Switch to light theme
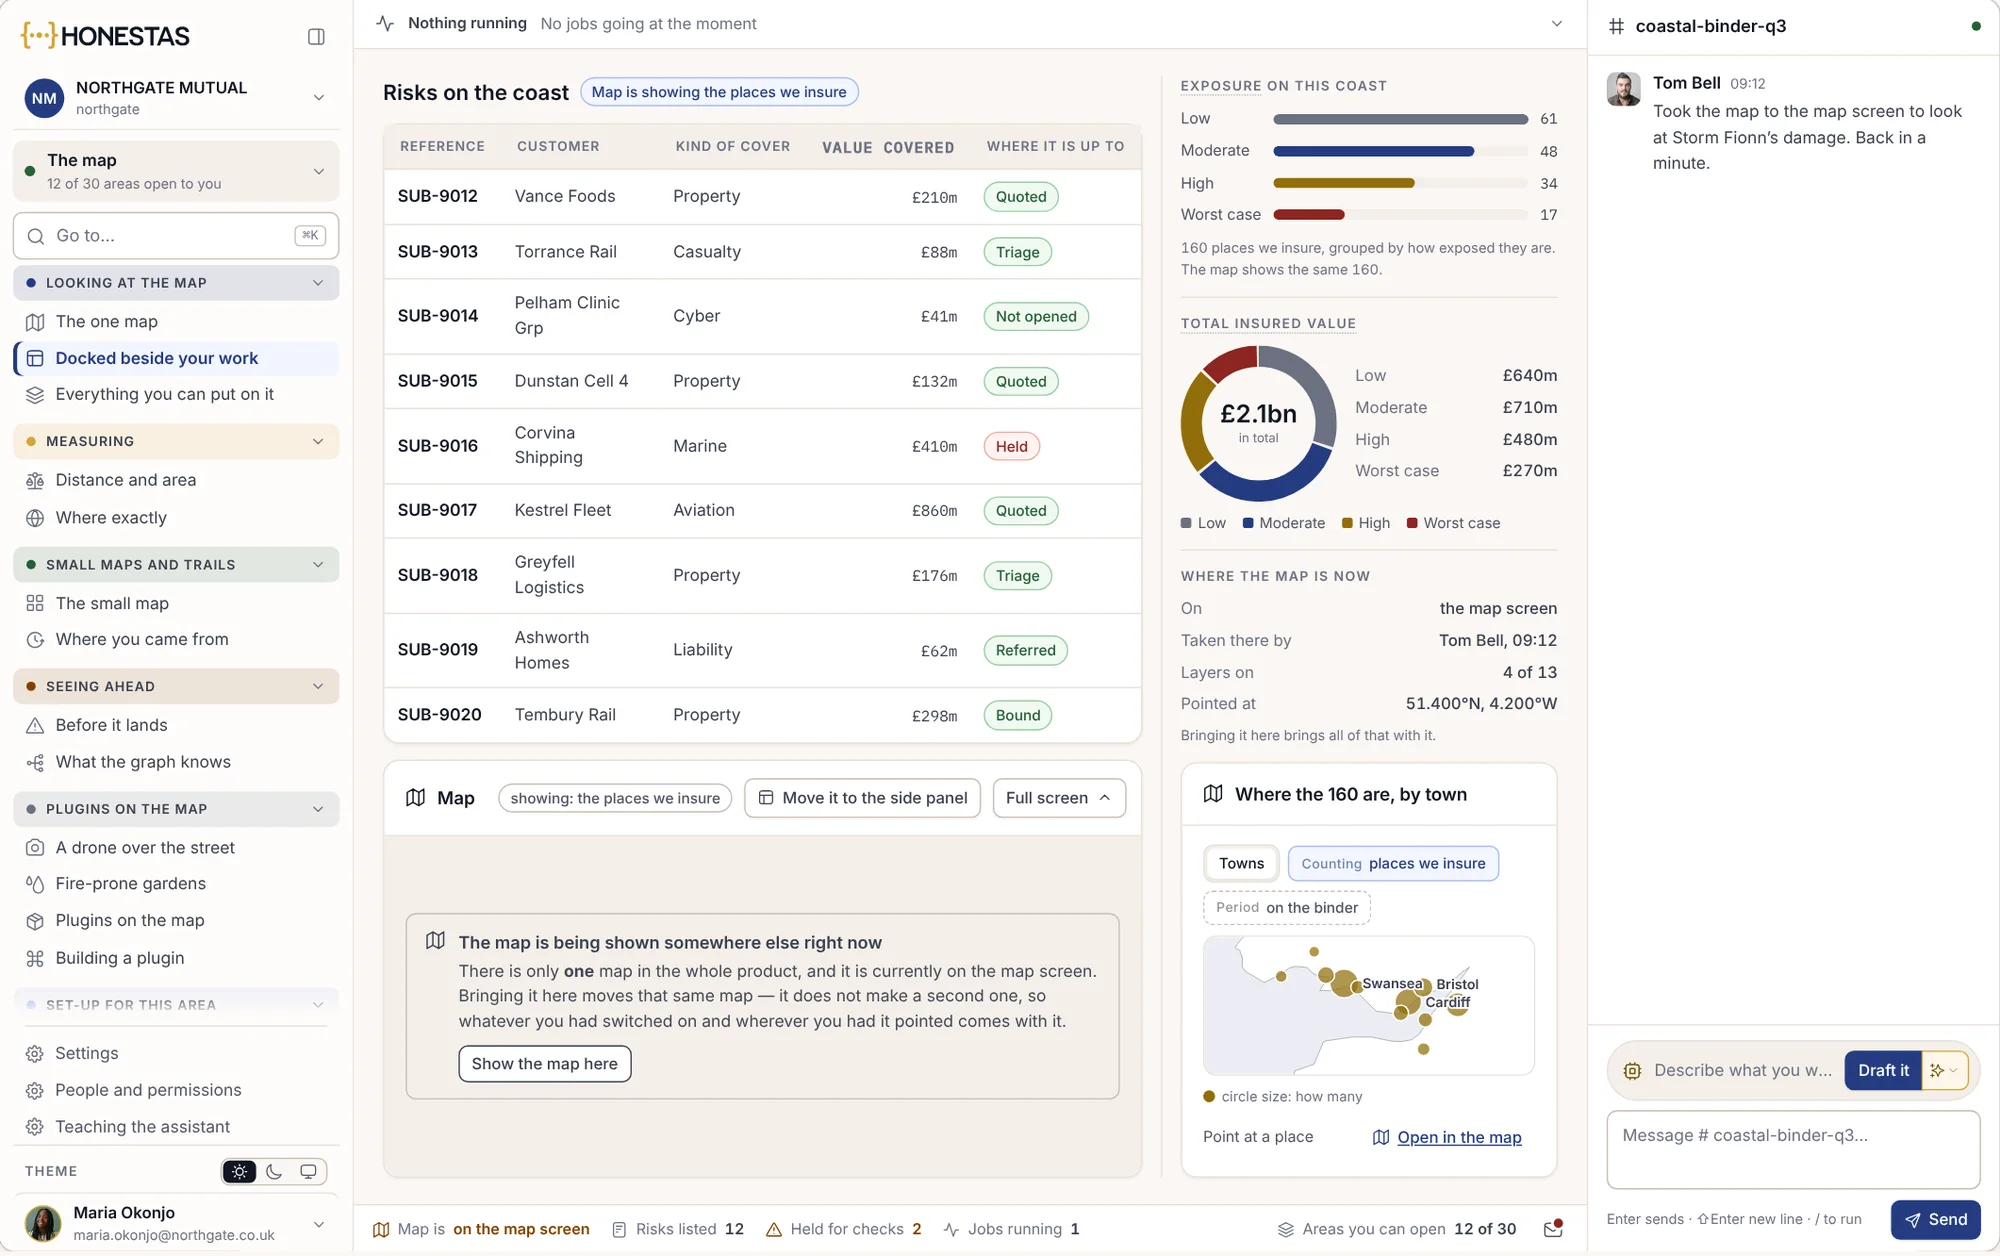Viewport: 2000px width, 1256px height. click(x=239, y=1172)
